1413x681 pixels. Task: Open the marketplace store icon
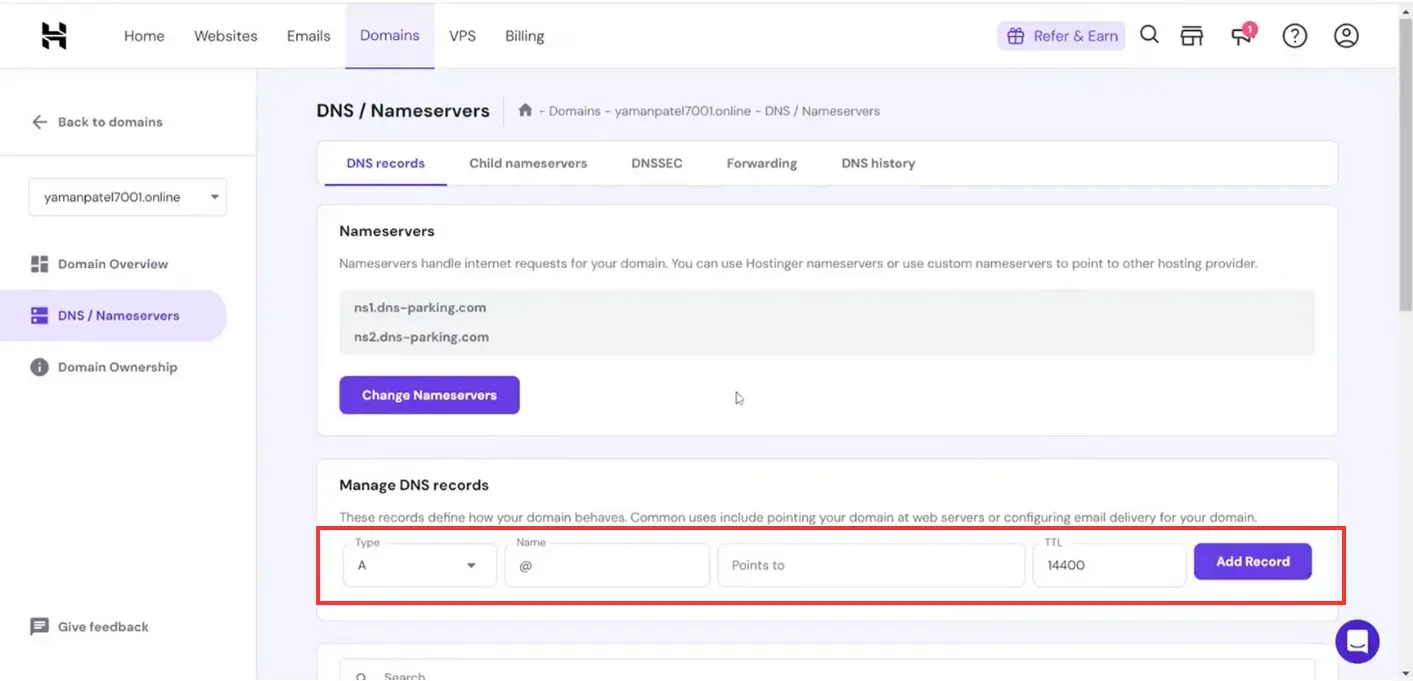1192,36
